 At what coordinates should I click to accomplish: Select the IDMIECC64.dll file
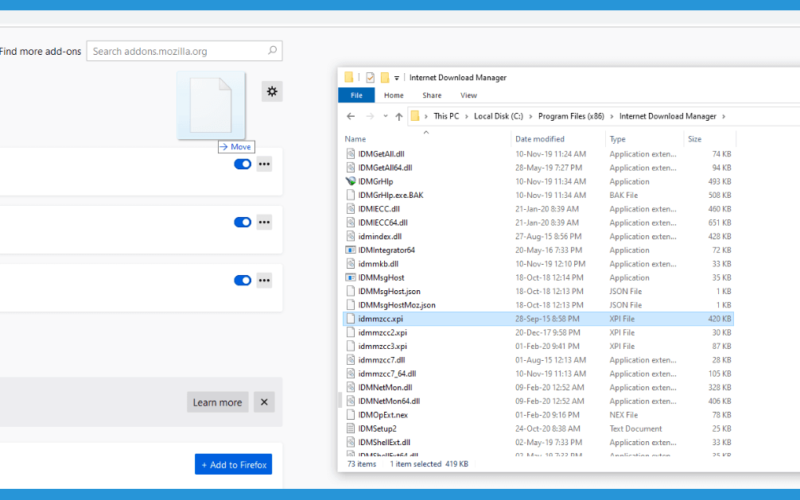(x=383, y=222)
